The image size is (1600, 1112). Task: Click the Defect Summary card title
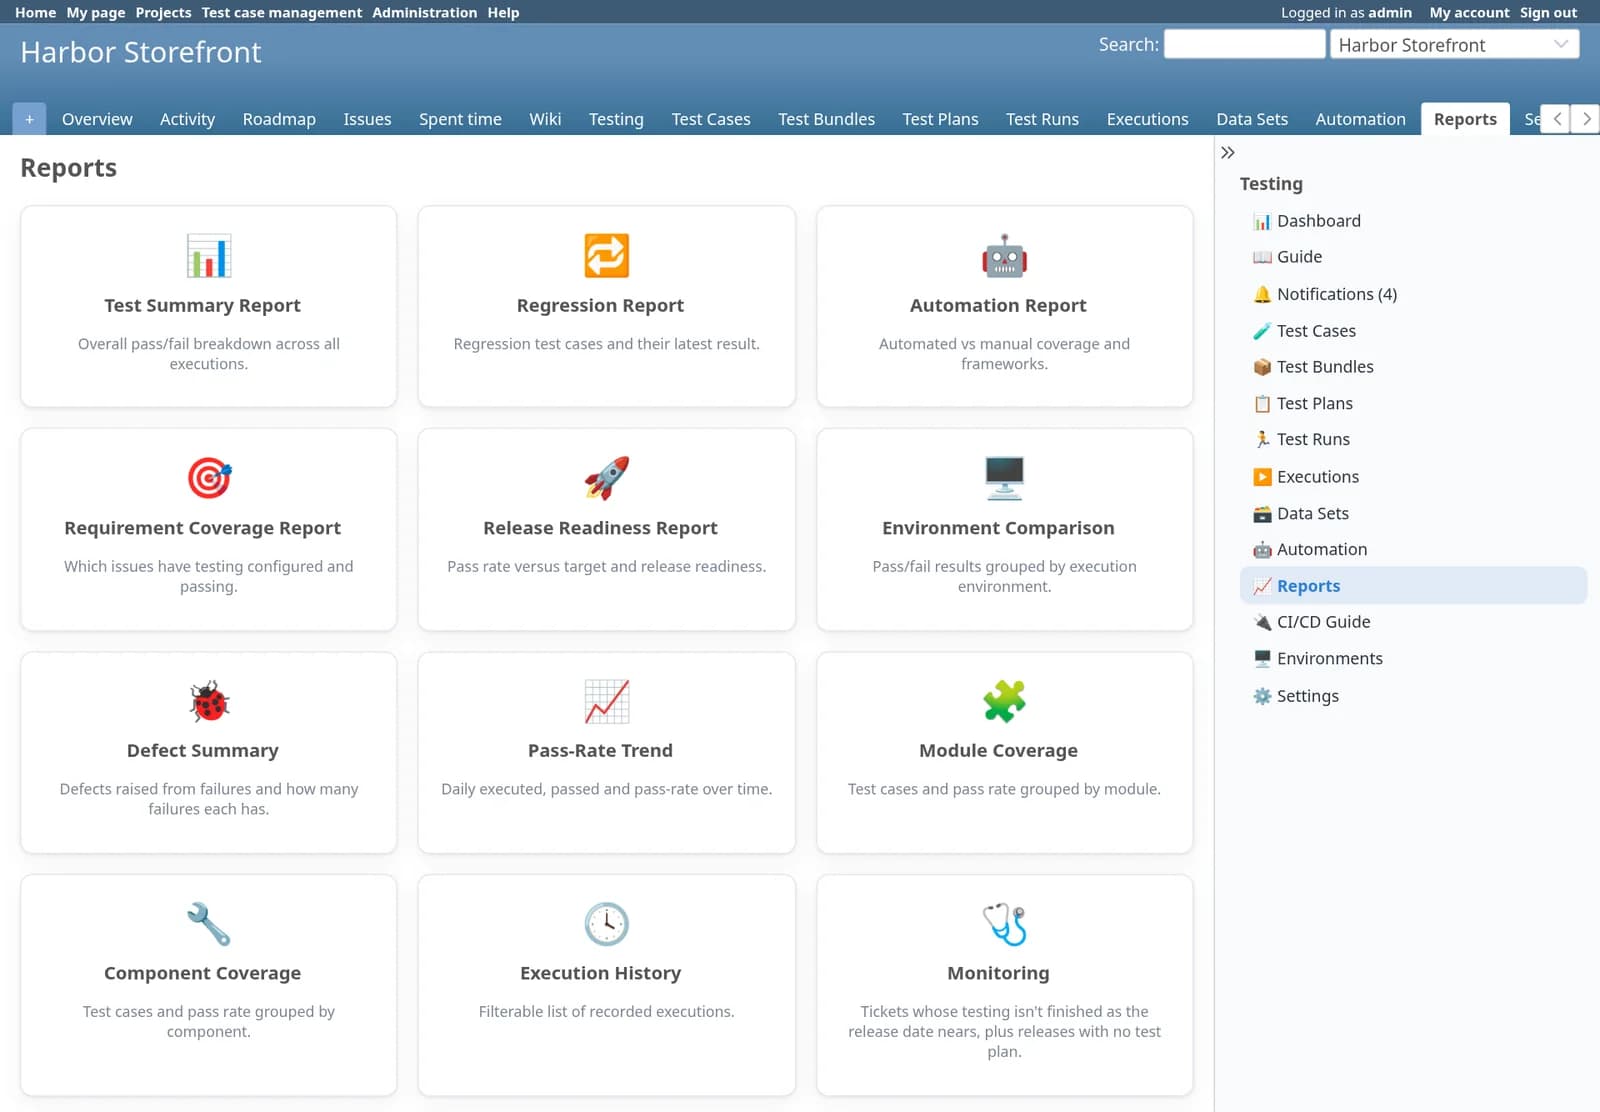click(x=203, y=751)
